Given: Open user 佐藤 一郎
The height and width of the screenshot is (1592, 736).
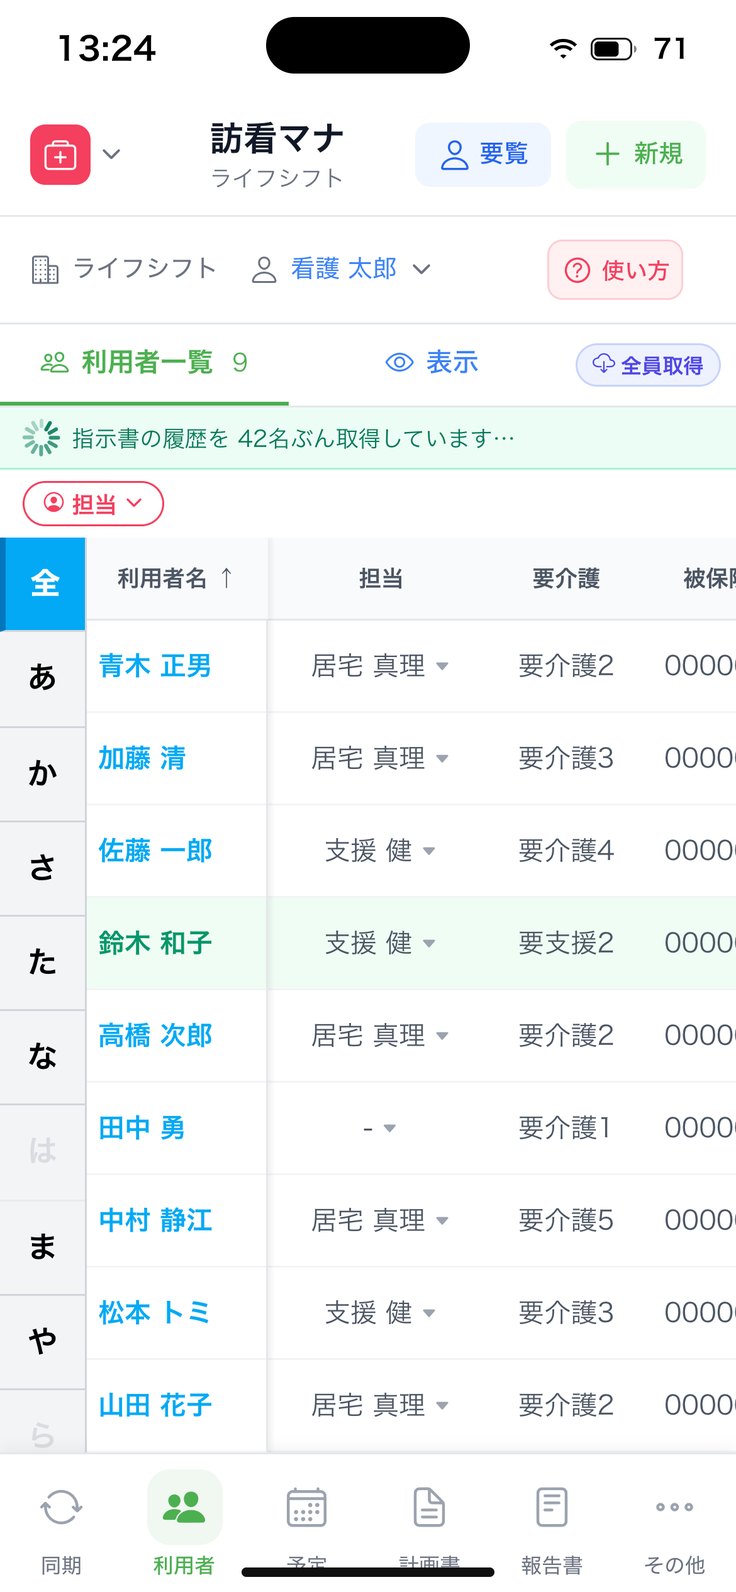Looking at the screenshot, I should 155,851.
